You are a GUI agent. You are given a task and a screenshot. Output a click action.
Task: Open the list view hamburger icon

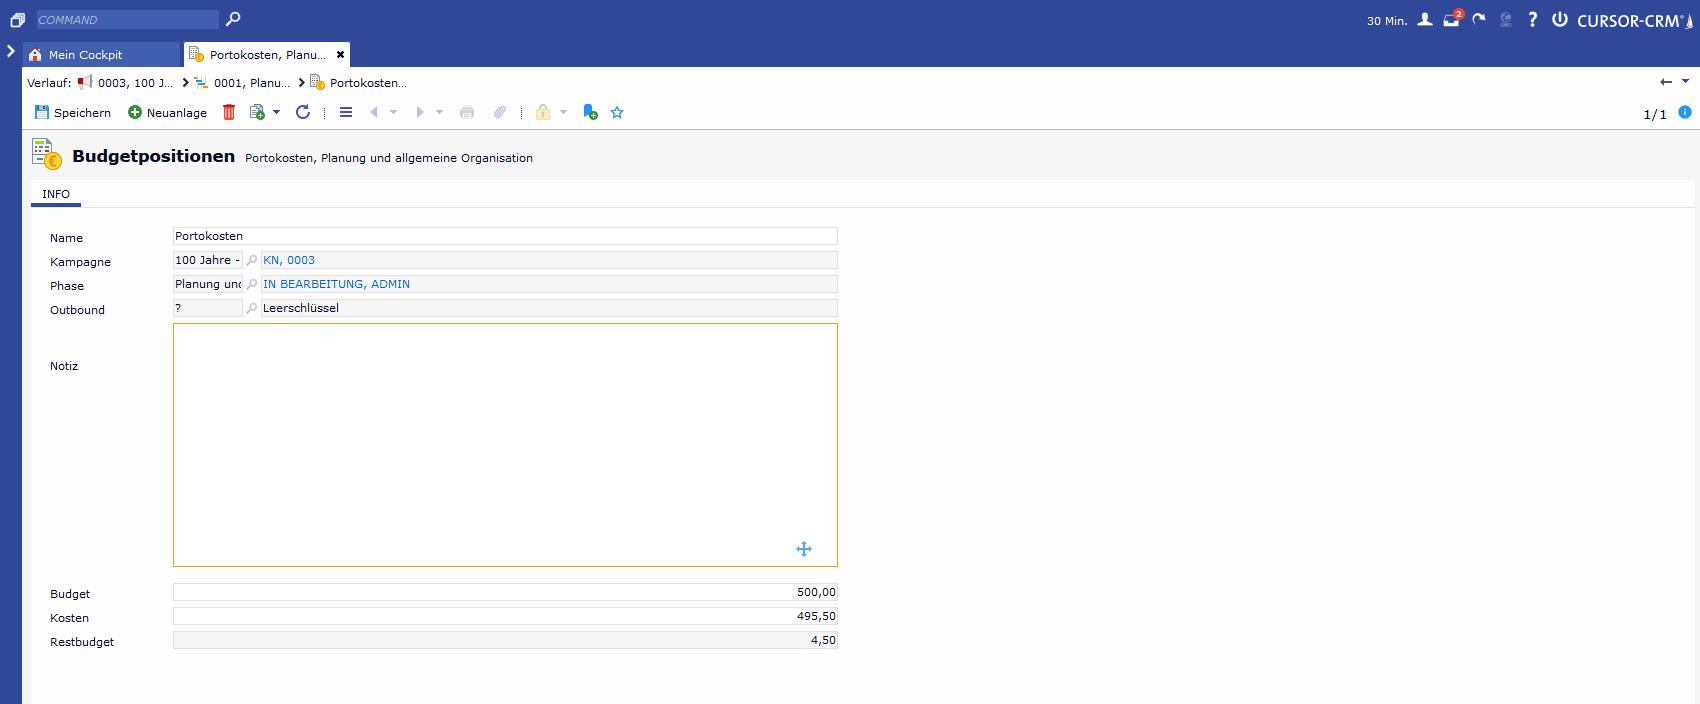[346, 112]
